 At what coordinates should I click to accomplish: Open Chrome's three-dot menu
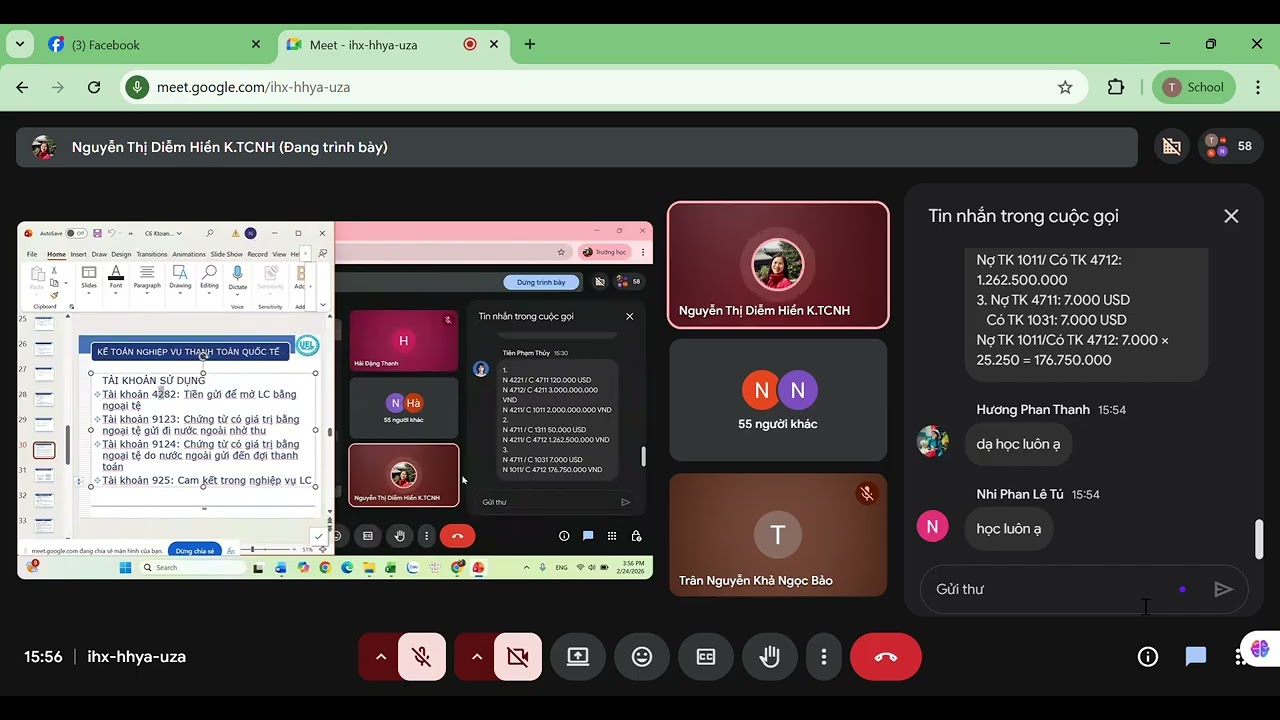[1258, 87]
